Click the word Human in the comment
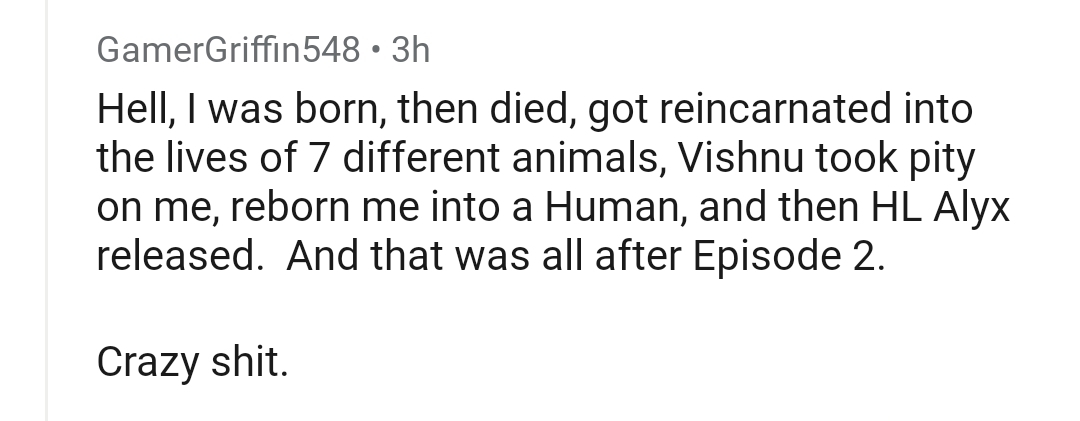 click(x=612, y=207)
